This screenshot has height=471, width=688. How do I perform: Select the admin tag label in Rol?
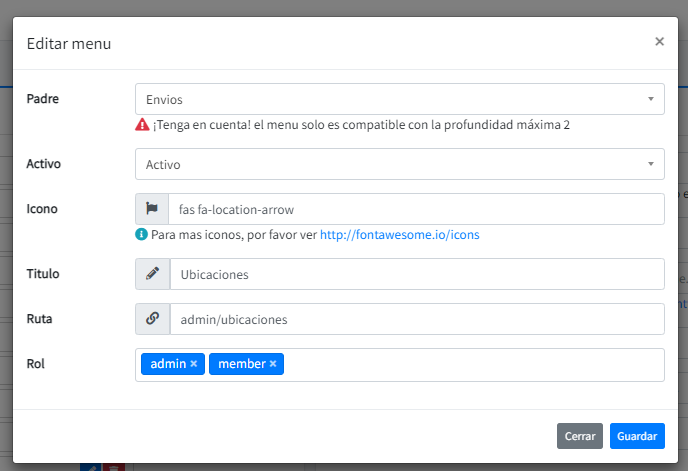pyautogui.click(x=168, y=364)
